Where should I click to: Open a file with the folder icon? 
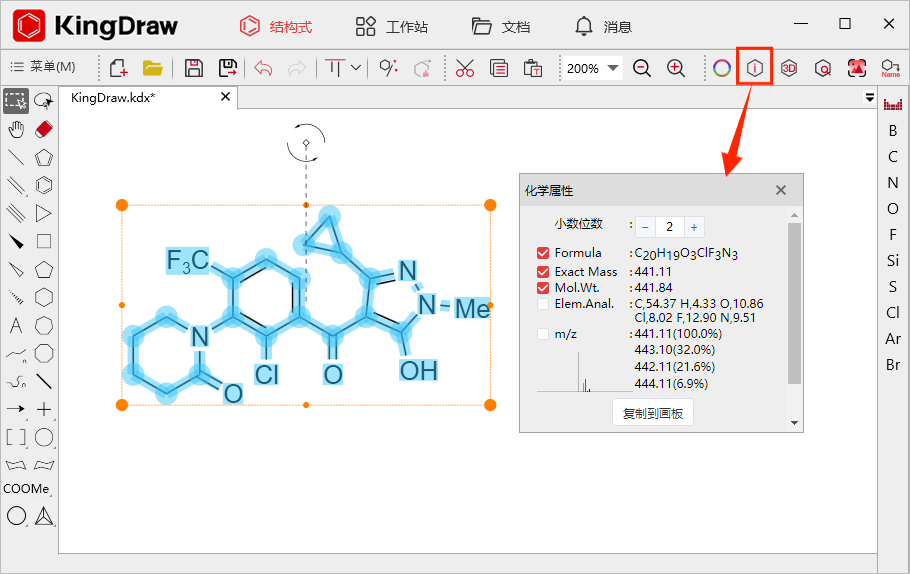tap(153, 68)
